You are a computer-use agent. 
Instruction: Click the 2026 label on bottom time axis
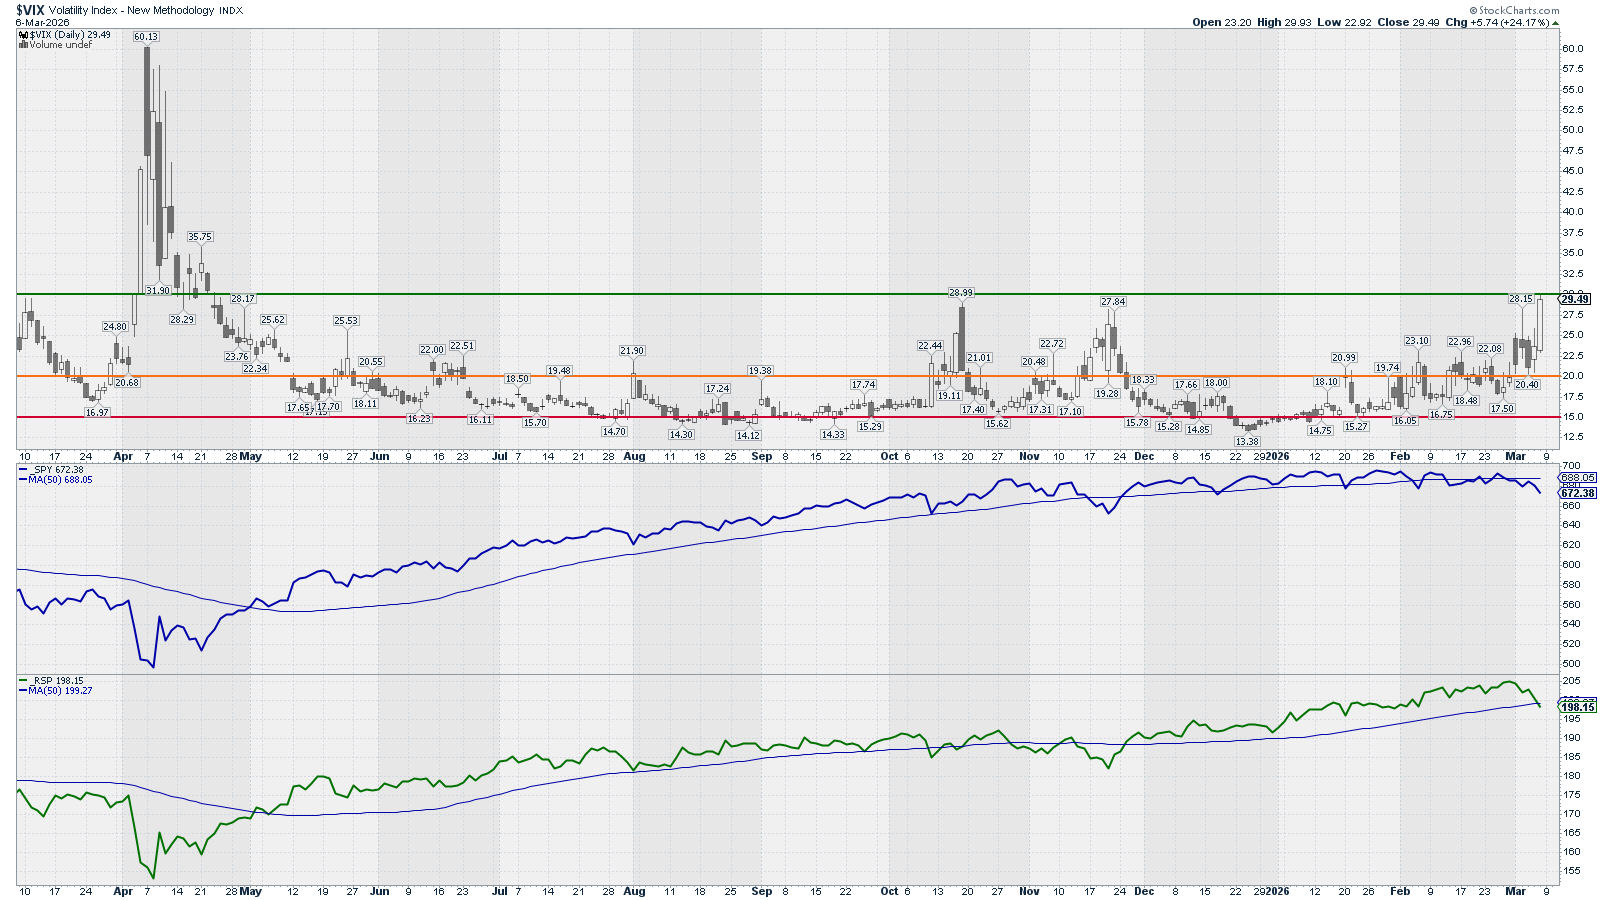point(1277,891)
